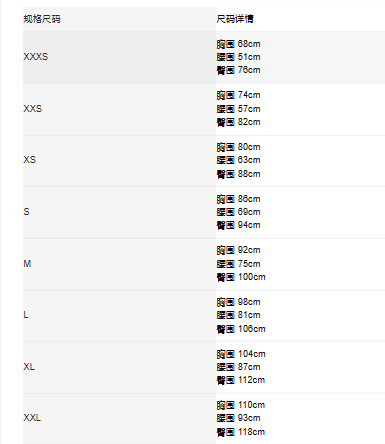The height and width of the screenshot is (444, 385).
Task: Click the L size label
Action: pos(26,315)
